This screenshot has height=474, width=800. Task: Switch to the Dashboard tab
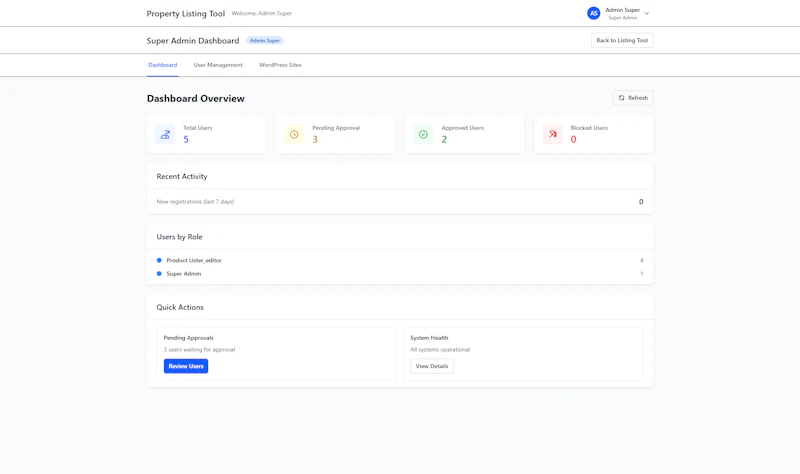(x=163, y=65)
